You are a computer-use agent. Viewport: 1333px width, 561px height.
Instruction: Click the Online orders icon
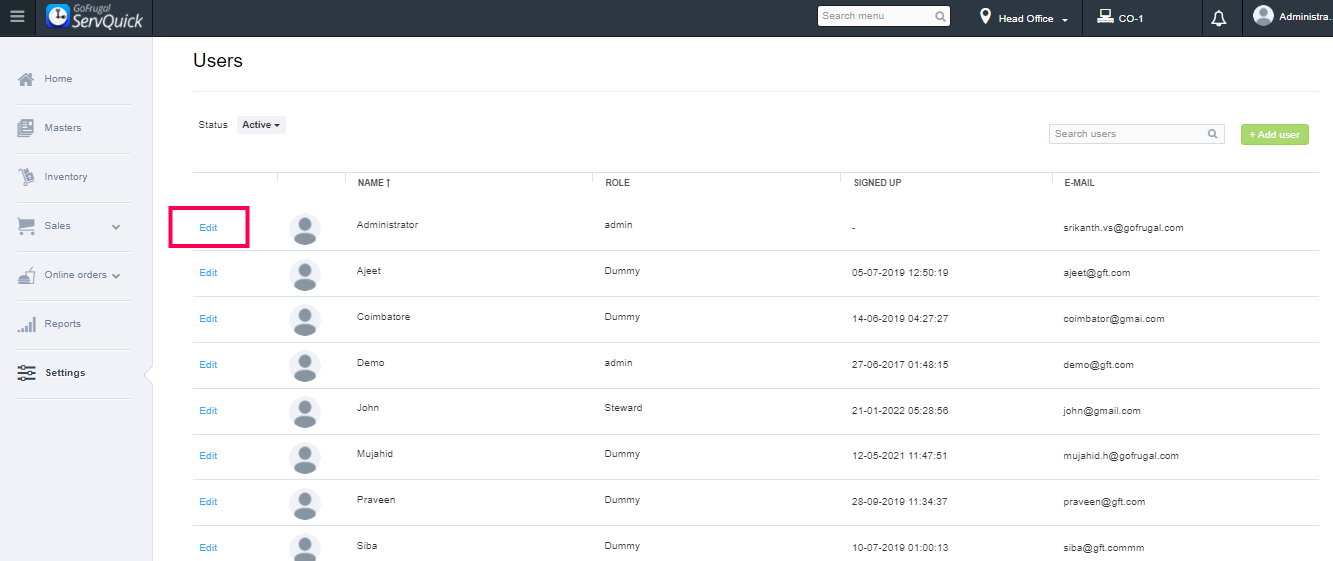point(27,275)
